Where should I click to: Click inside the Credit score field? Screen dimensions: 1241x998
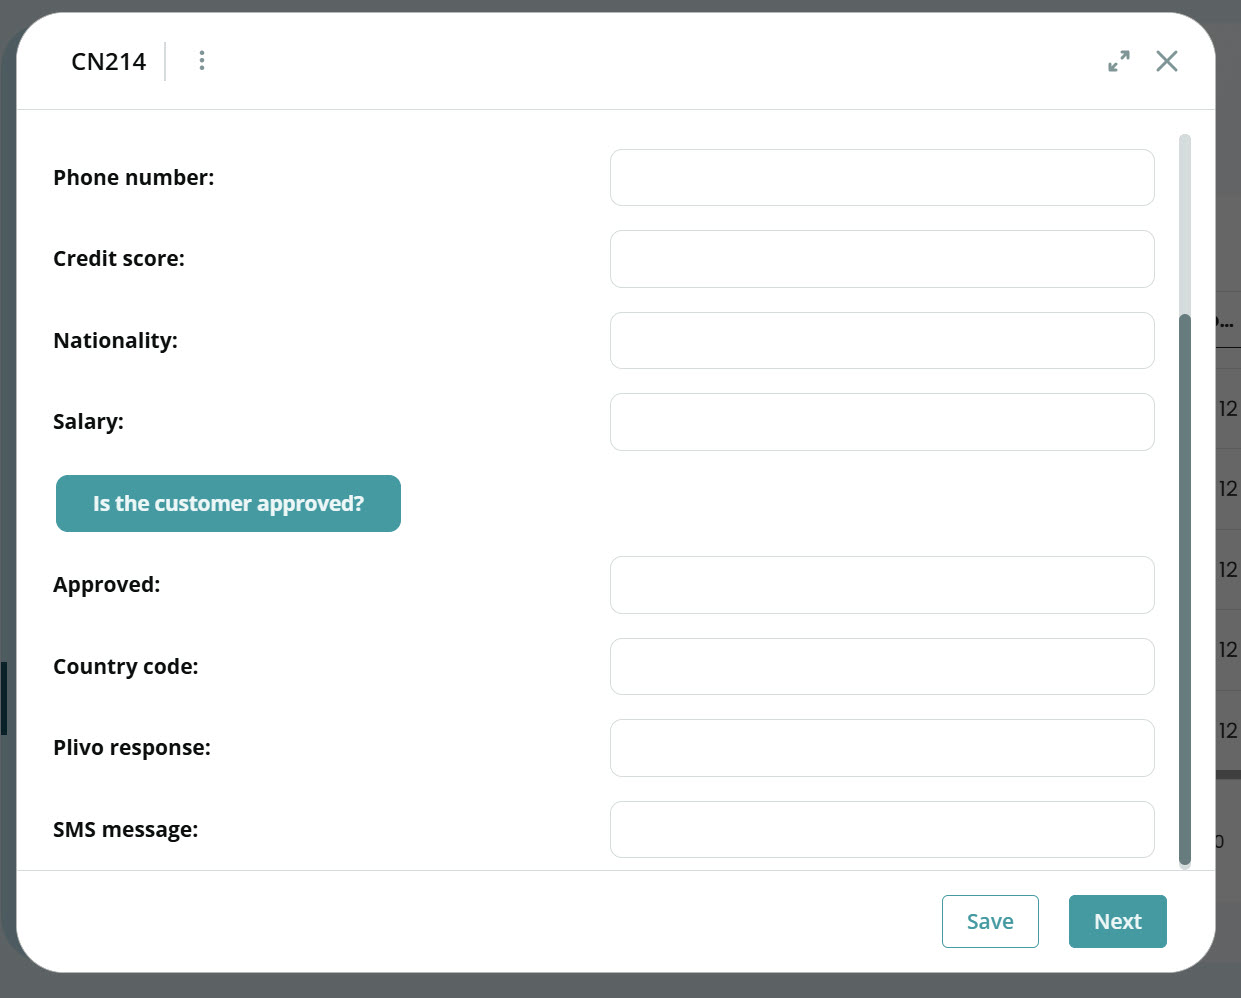[x=882, y=258]
